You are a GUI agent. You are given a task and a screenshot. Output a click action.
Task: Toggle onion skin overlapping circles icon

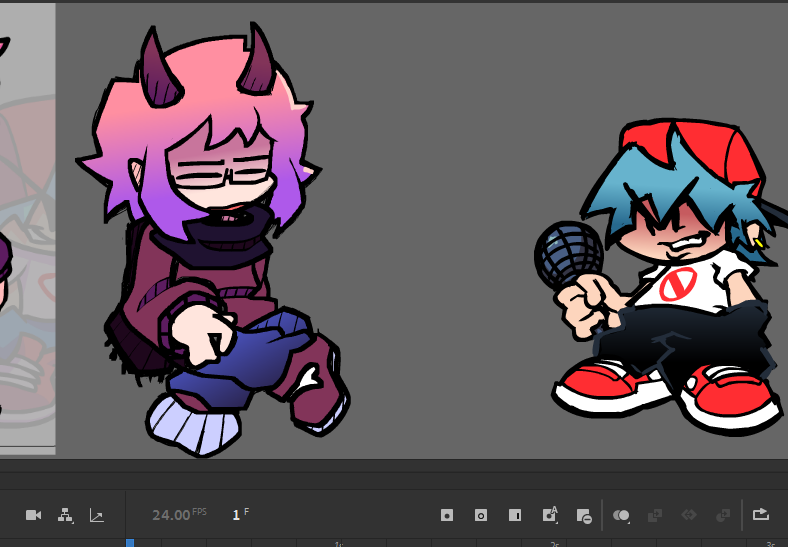tap(621, 515)
